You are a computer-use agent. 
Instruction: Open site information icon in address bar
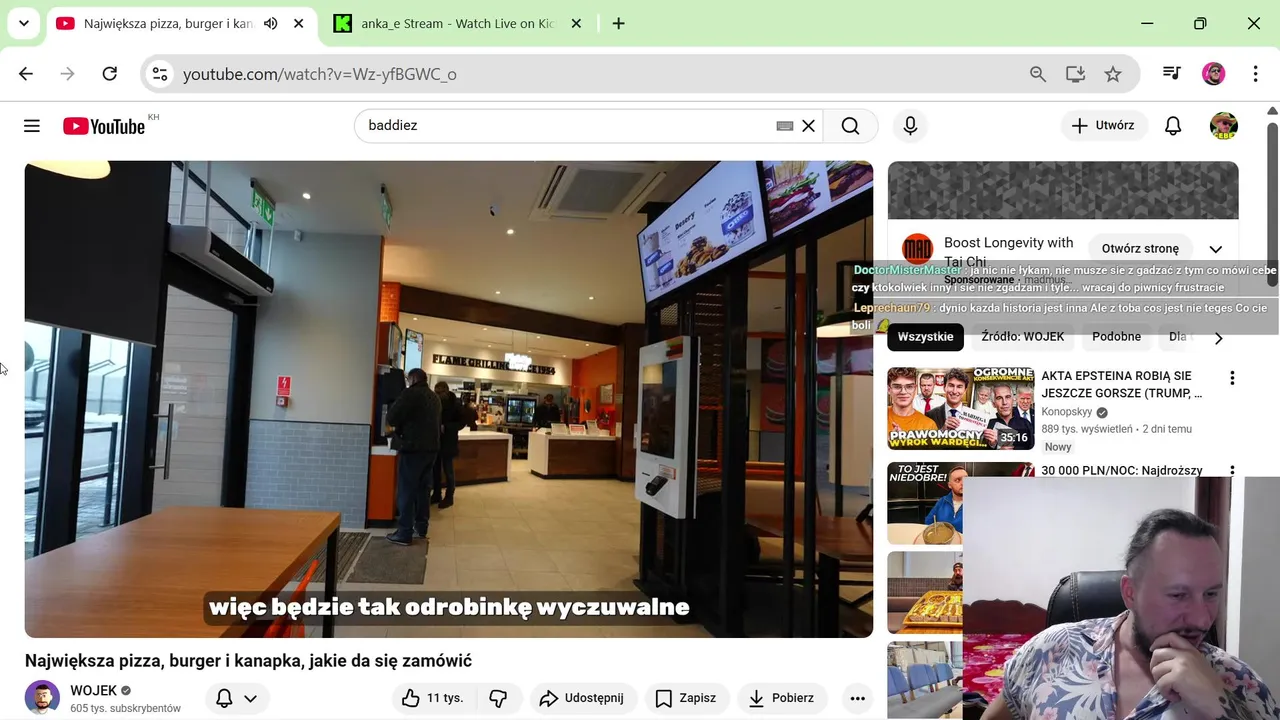(160, 73)
